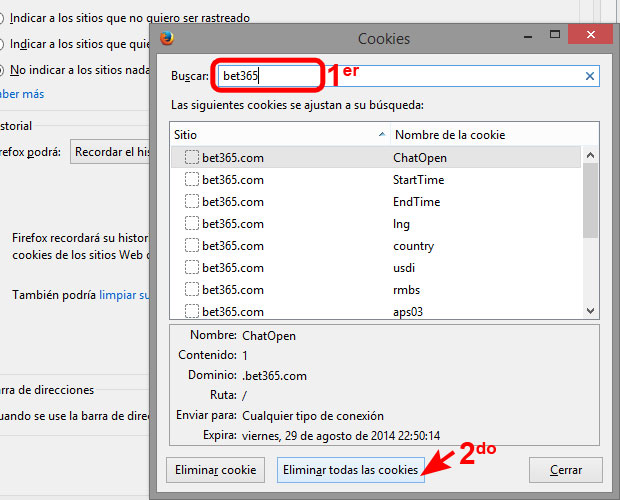The width and height of the screenshot is (620, 500).
Task: Click the Firefox icon in Cookies title bar
Action: tap(167, 38)
